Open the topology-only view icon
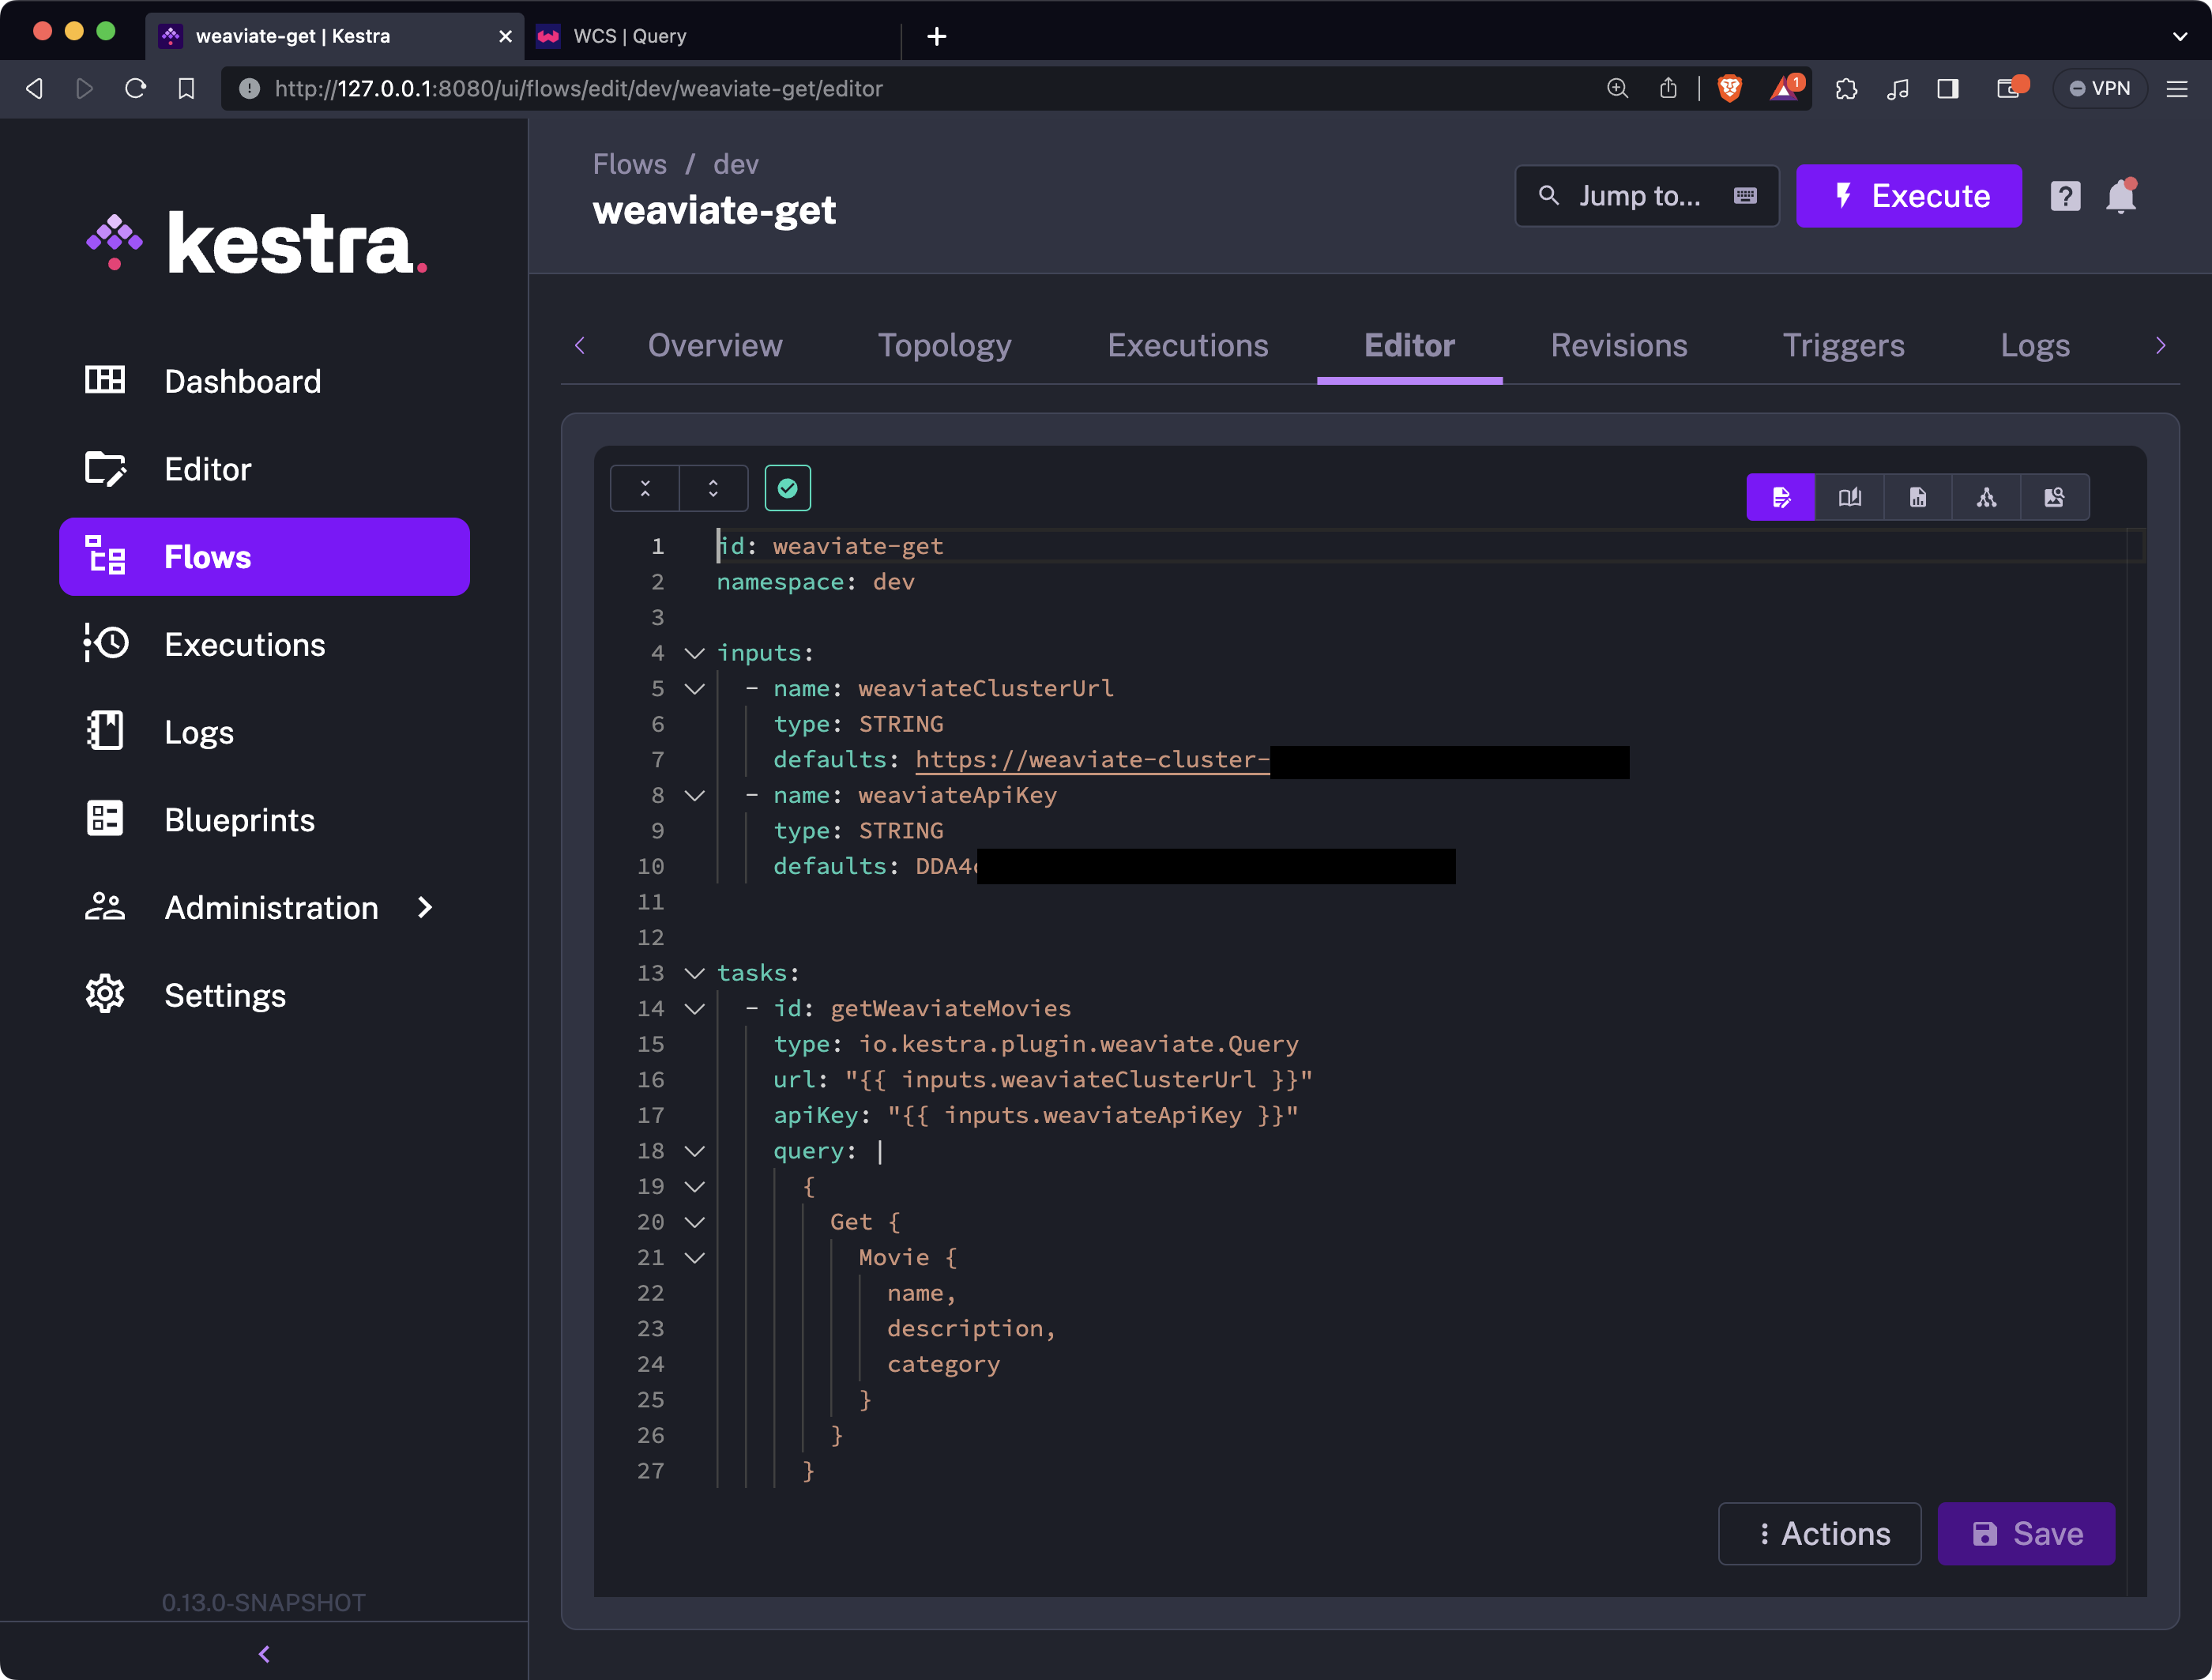This screenshot has width=2212, height=1680. coord(1986,497)
